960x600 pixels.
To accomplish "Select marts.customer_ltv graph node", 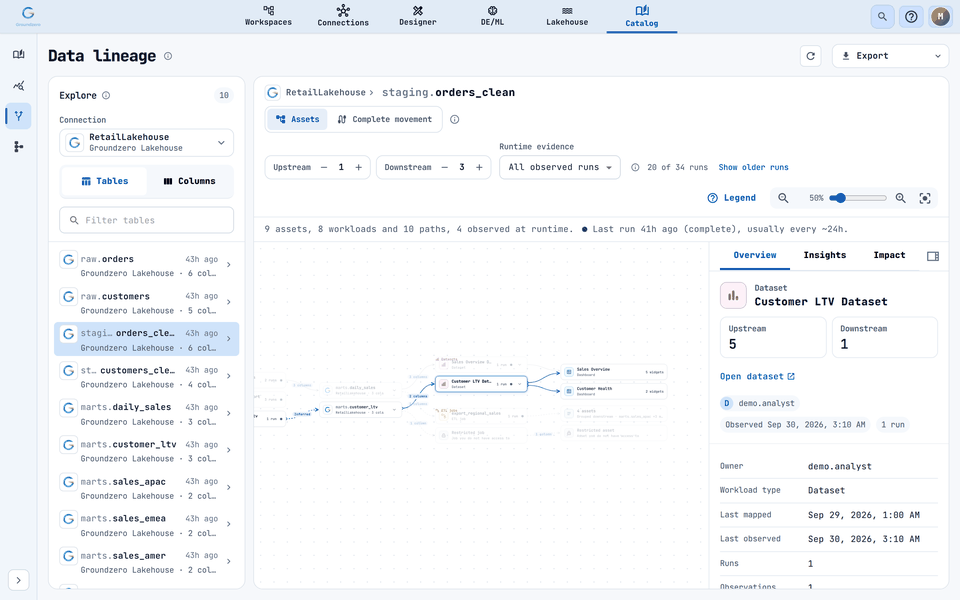I will click(361, 409).
